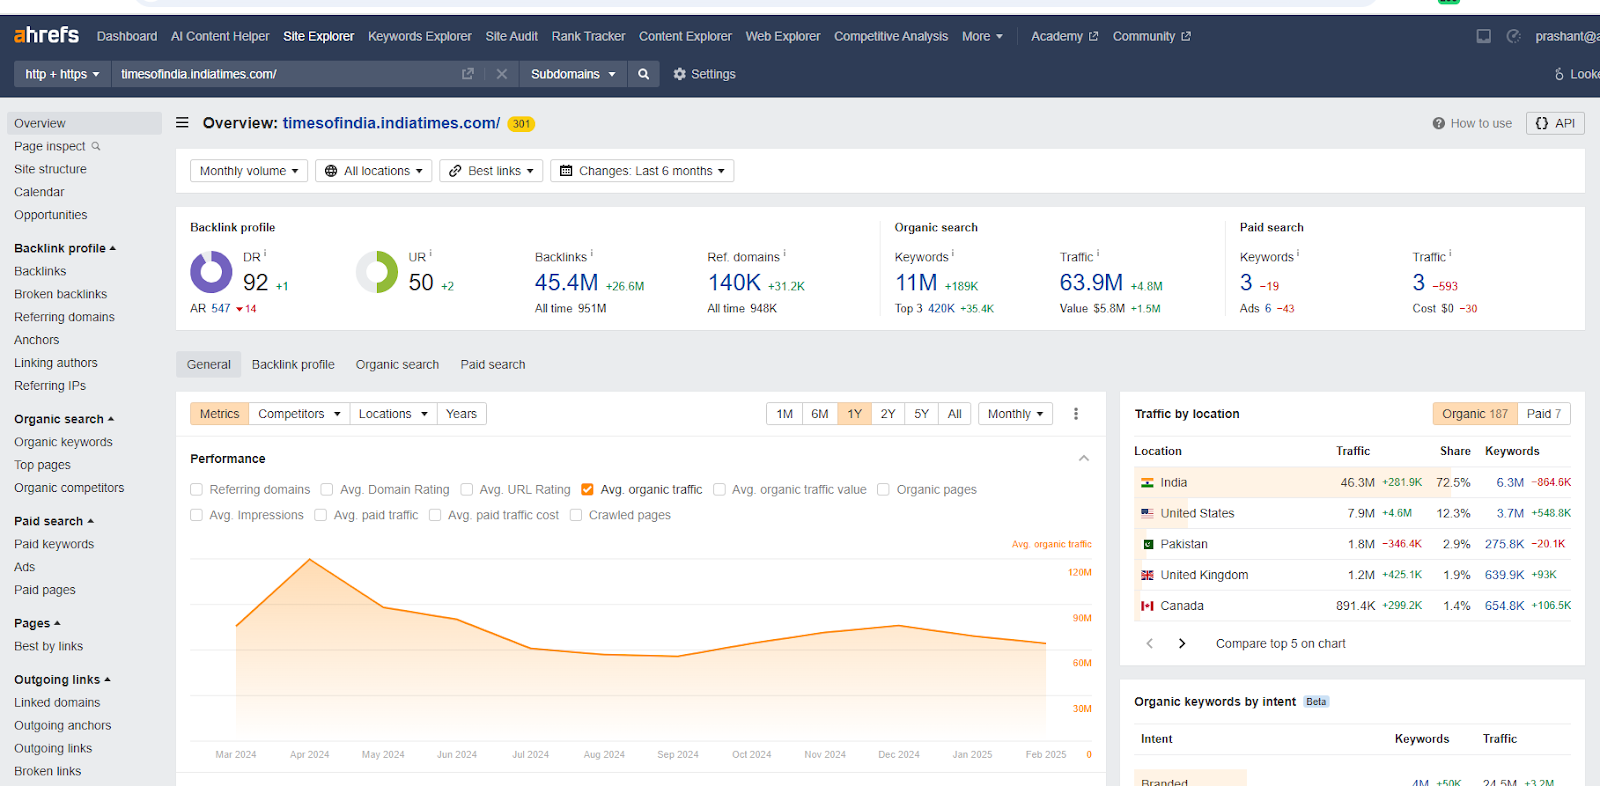The image size is (1600, 786).
Task: Open Subdomains mode dropdown
Action: point(573,74)
